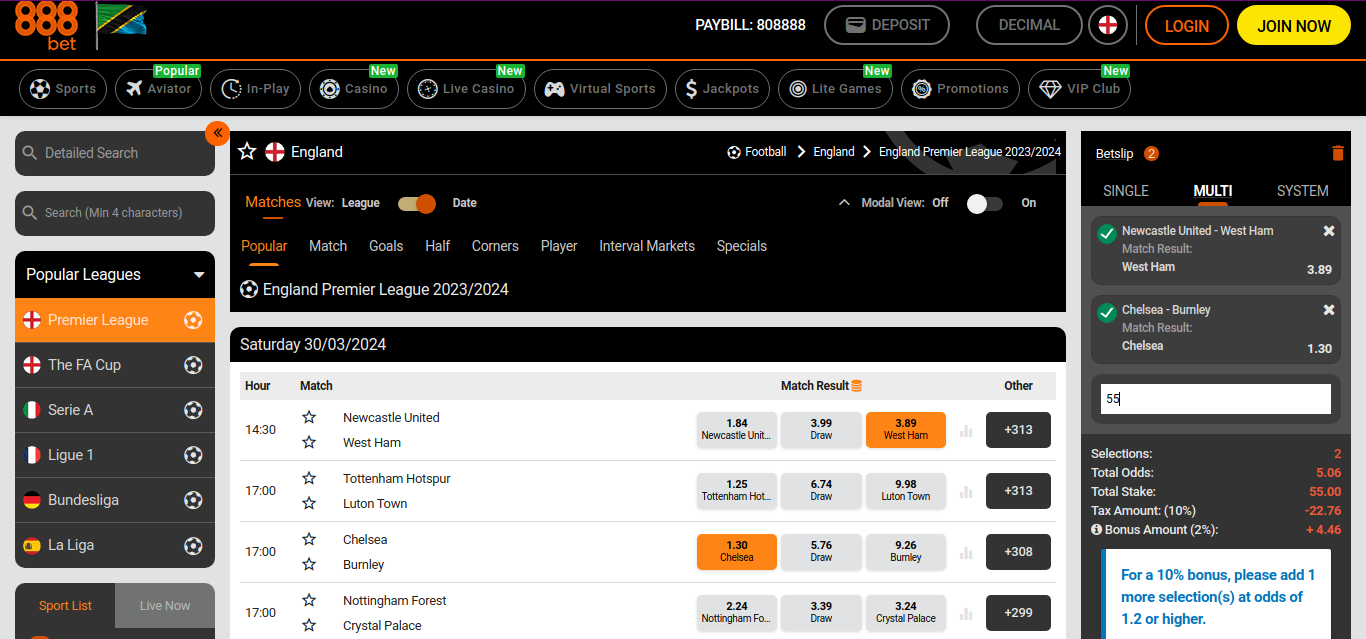Click the Bonus Amount info icon
The width and height of the screenshot is (1366, 639).
tap(1096, 529)
